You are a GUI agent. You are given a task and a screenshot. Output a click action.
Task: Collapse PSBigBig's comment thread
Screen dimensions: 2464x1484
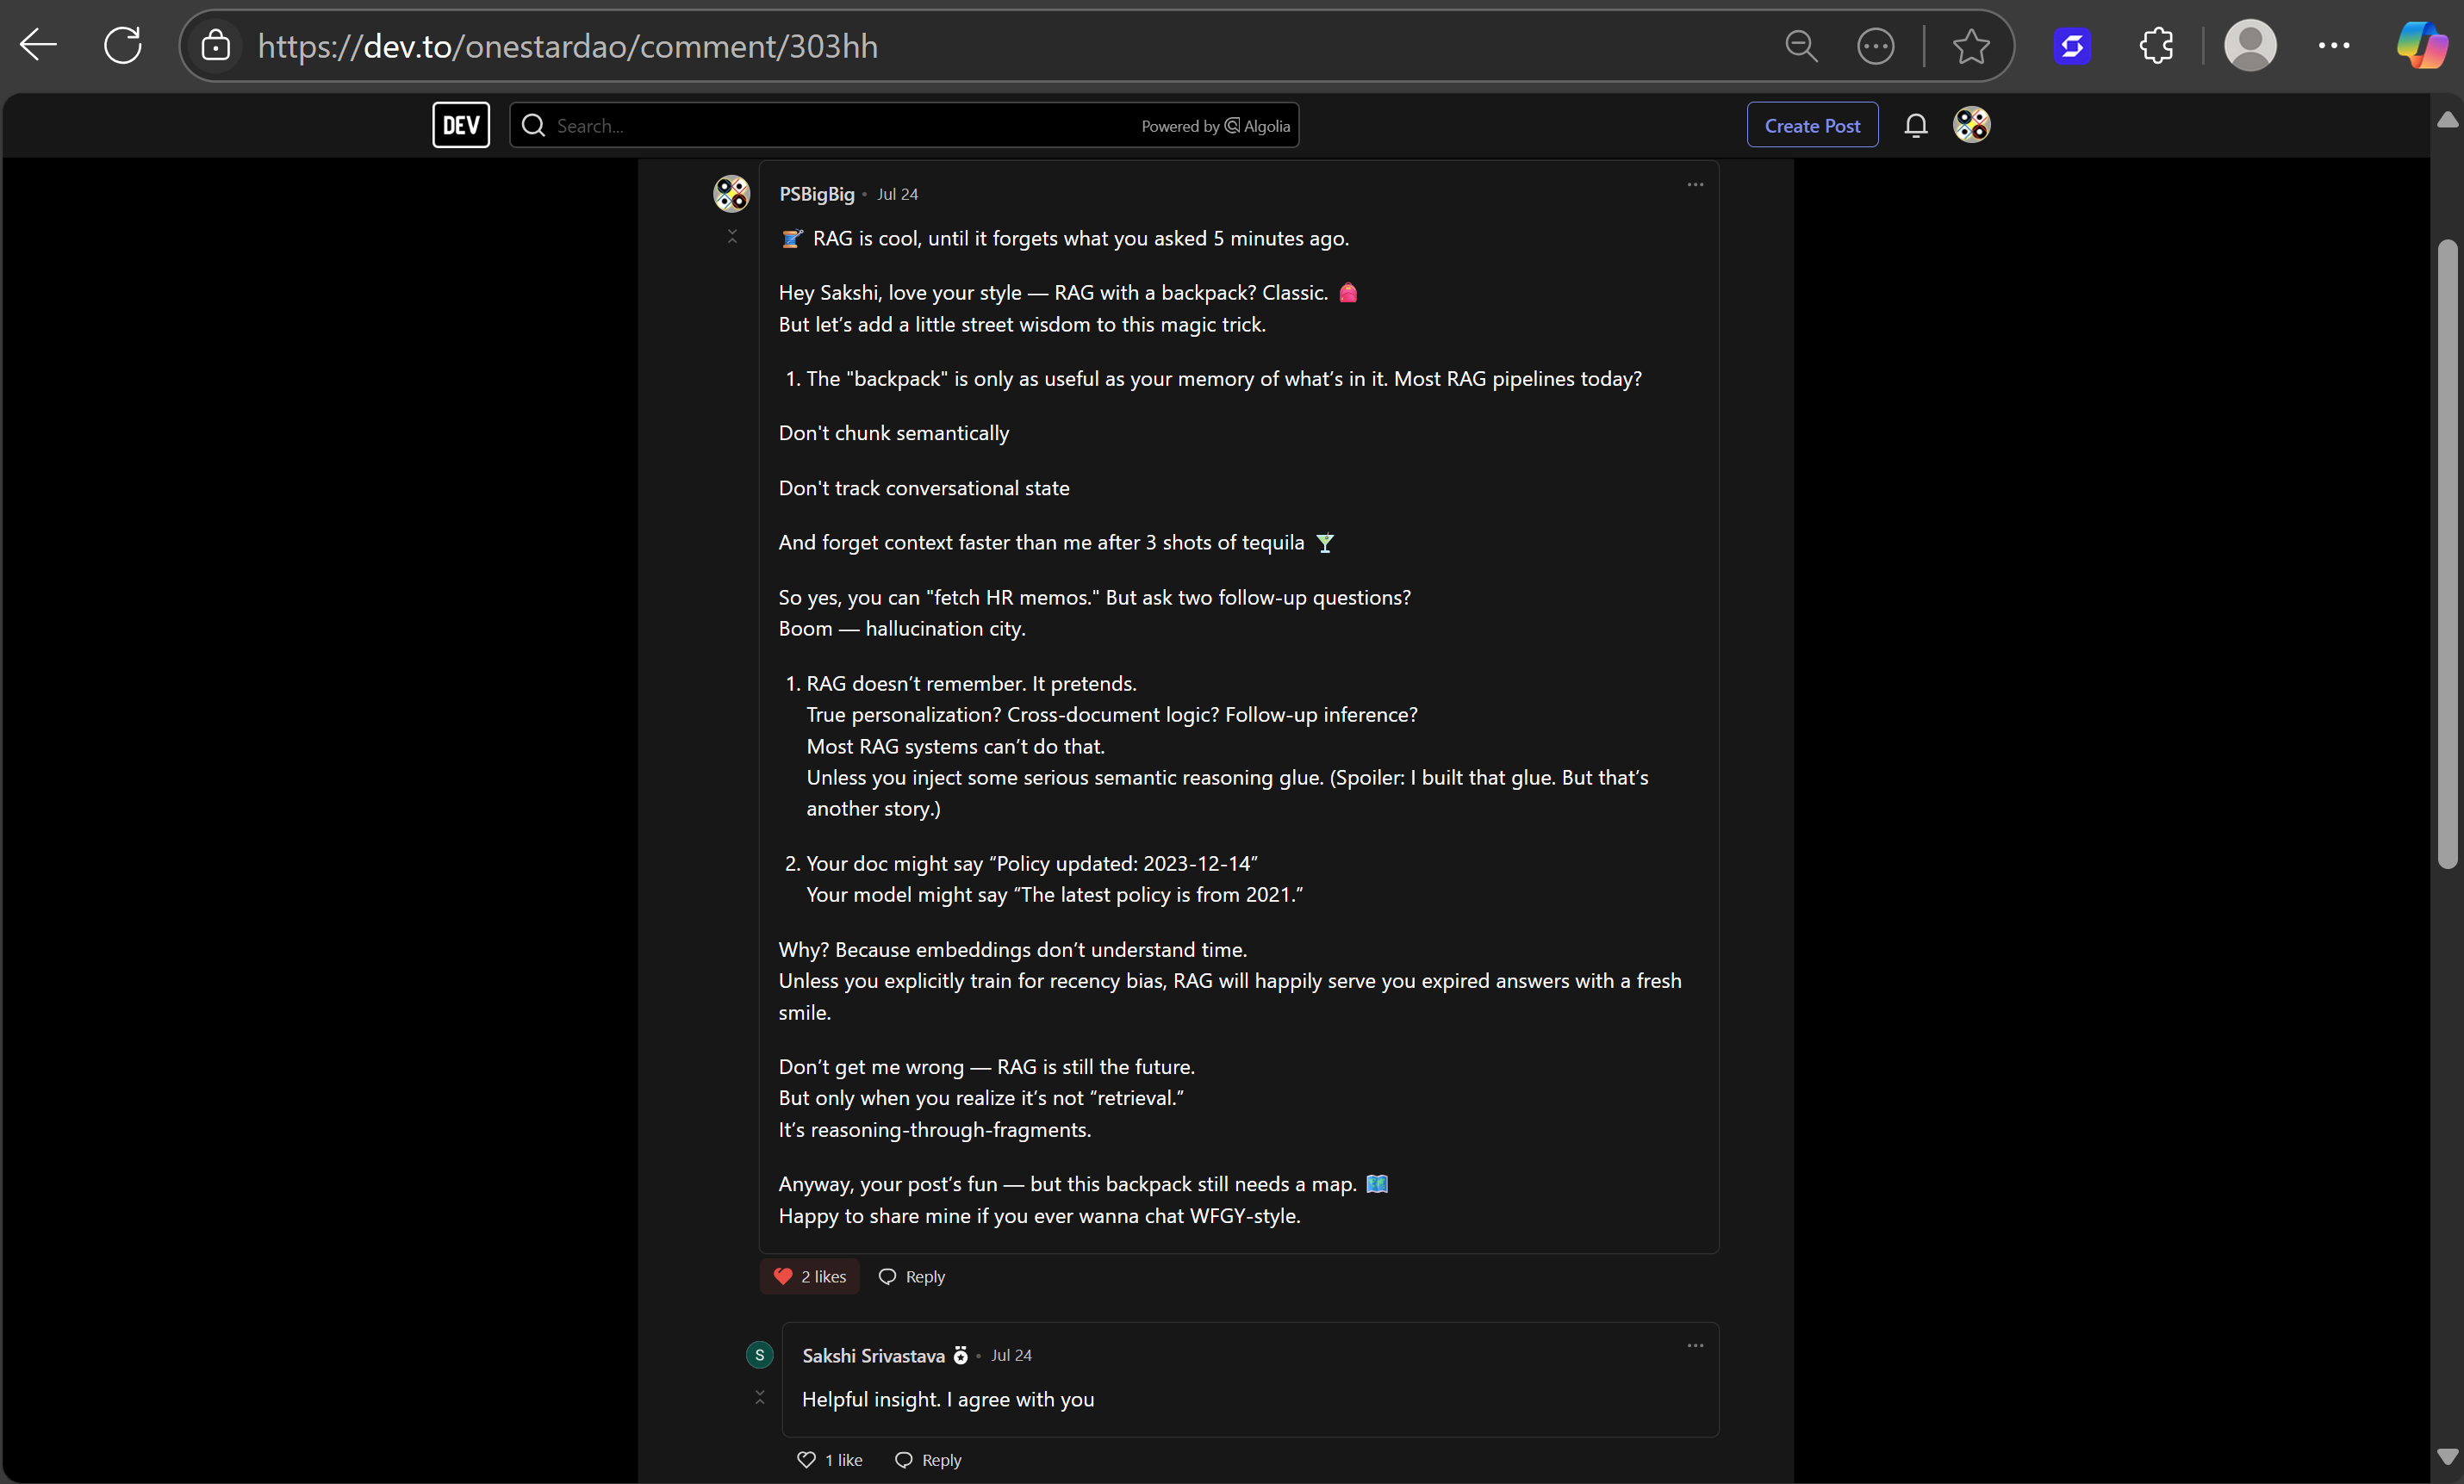coord(732,237)
